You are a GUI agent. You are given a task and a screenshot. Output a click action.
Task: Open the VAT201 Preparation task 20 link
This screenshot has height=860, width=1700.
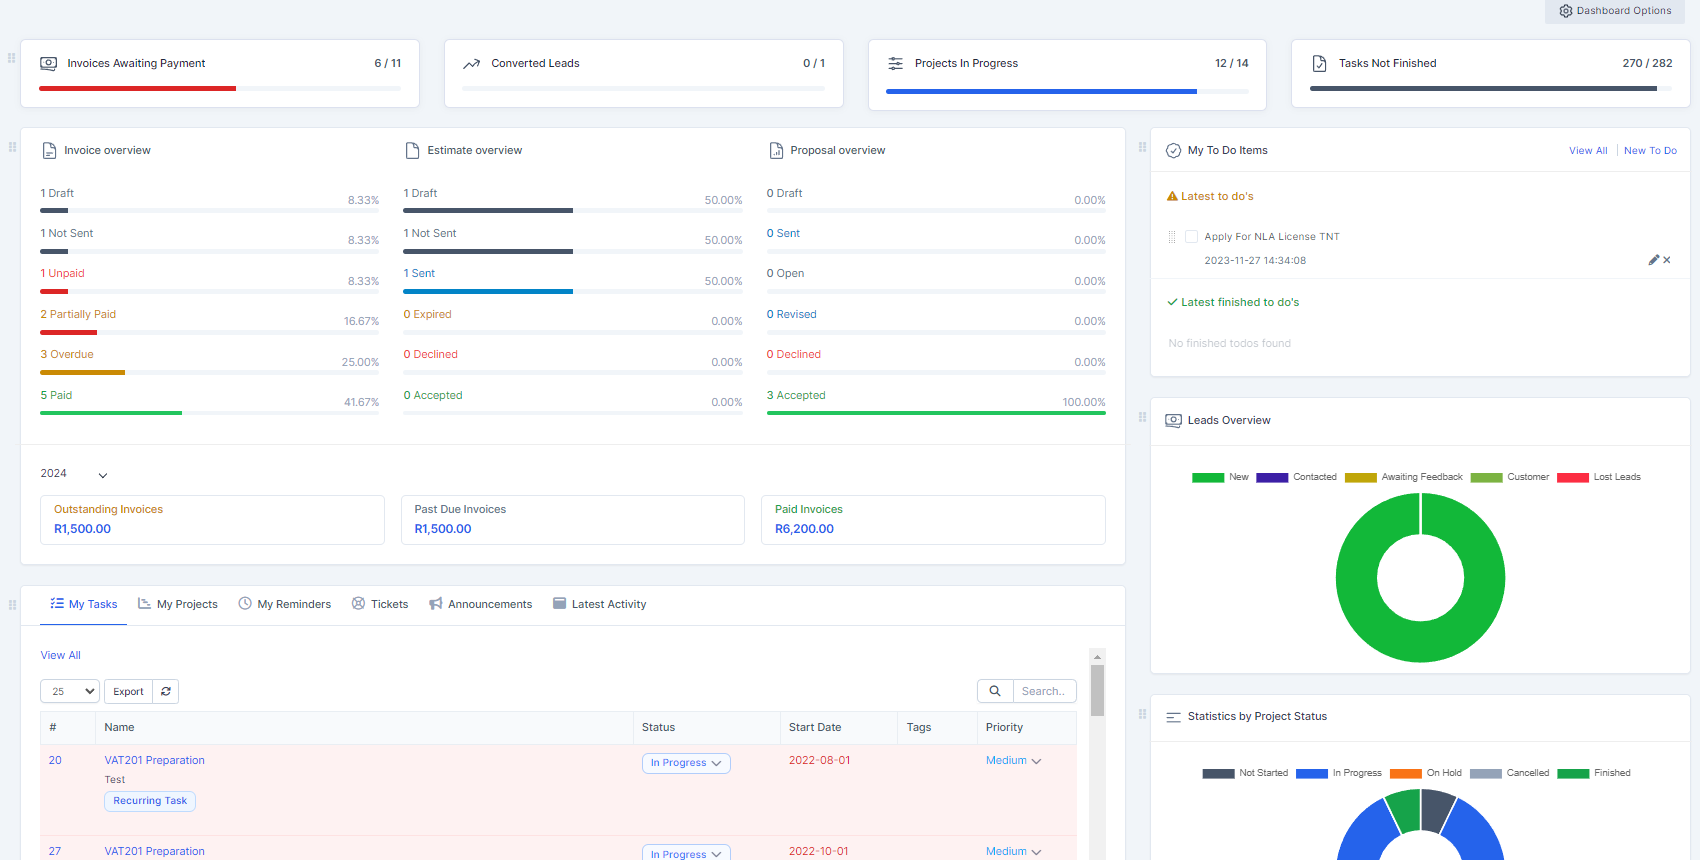[x=154, y=761]
